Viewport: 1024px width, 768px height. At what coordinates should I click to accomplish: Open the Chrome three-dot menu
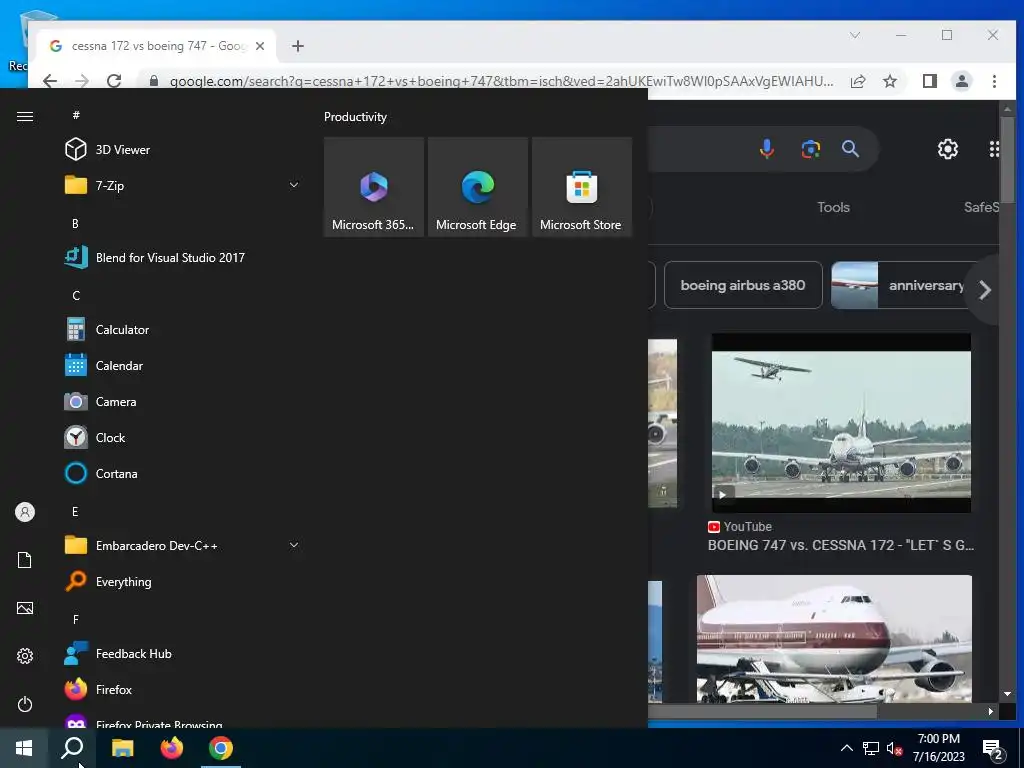(x=994, y=81)
